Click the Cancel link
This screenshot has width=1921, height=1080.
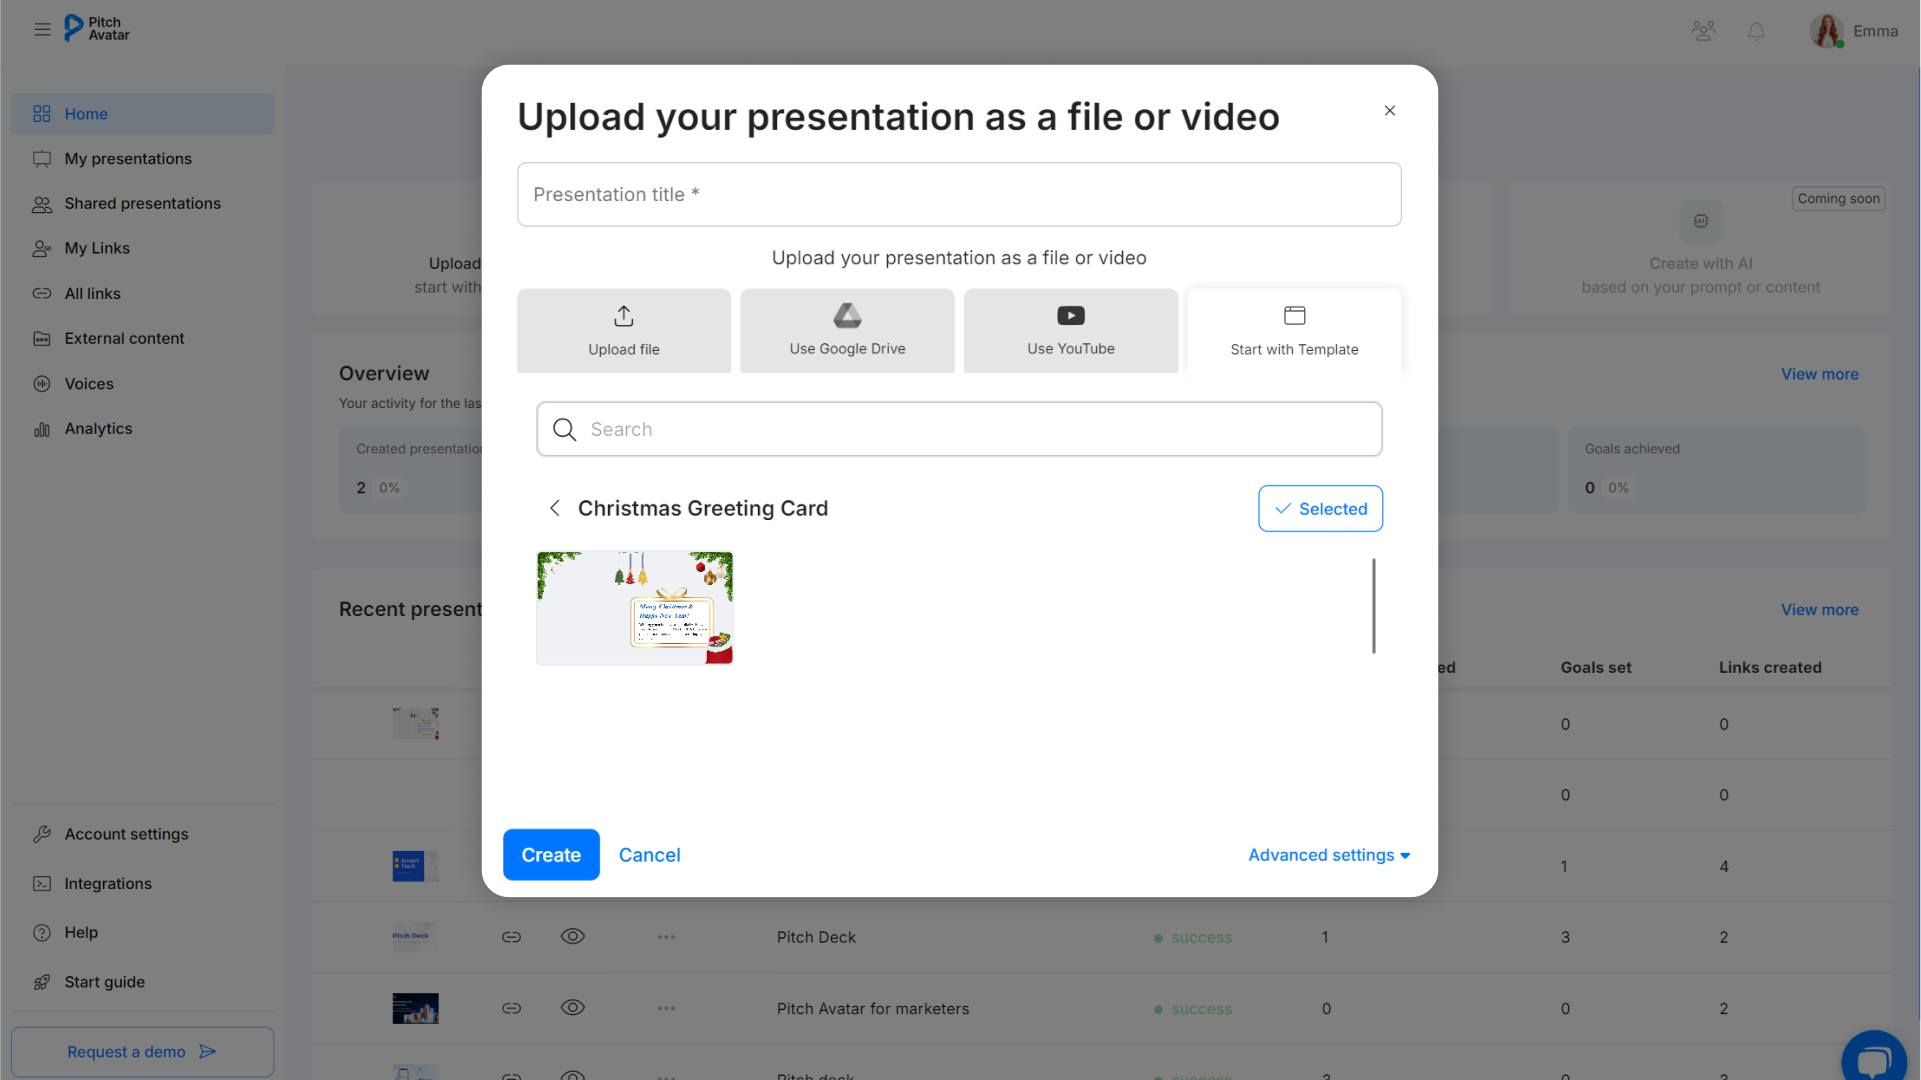(x=649, y=855)
